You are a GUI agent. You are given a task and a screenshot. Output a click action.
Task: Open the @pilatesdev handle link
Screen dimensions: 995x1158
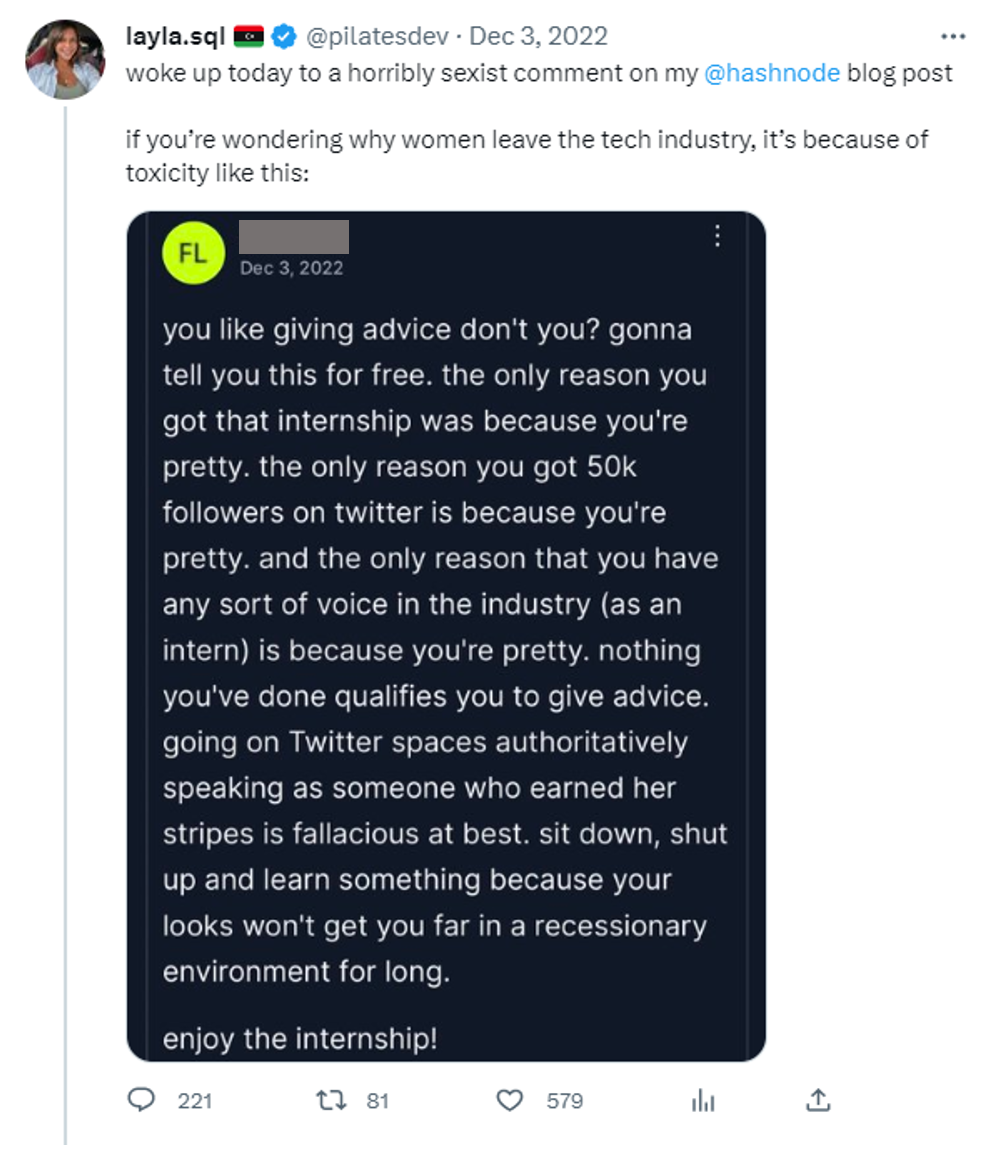(x=377, y=36)
